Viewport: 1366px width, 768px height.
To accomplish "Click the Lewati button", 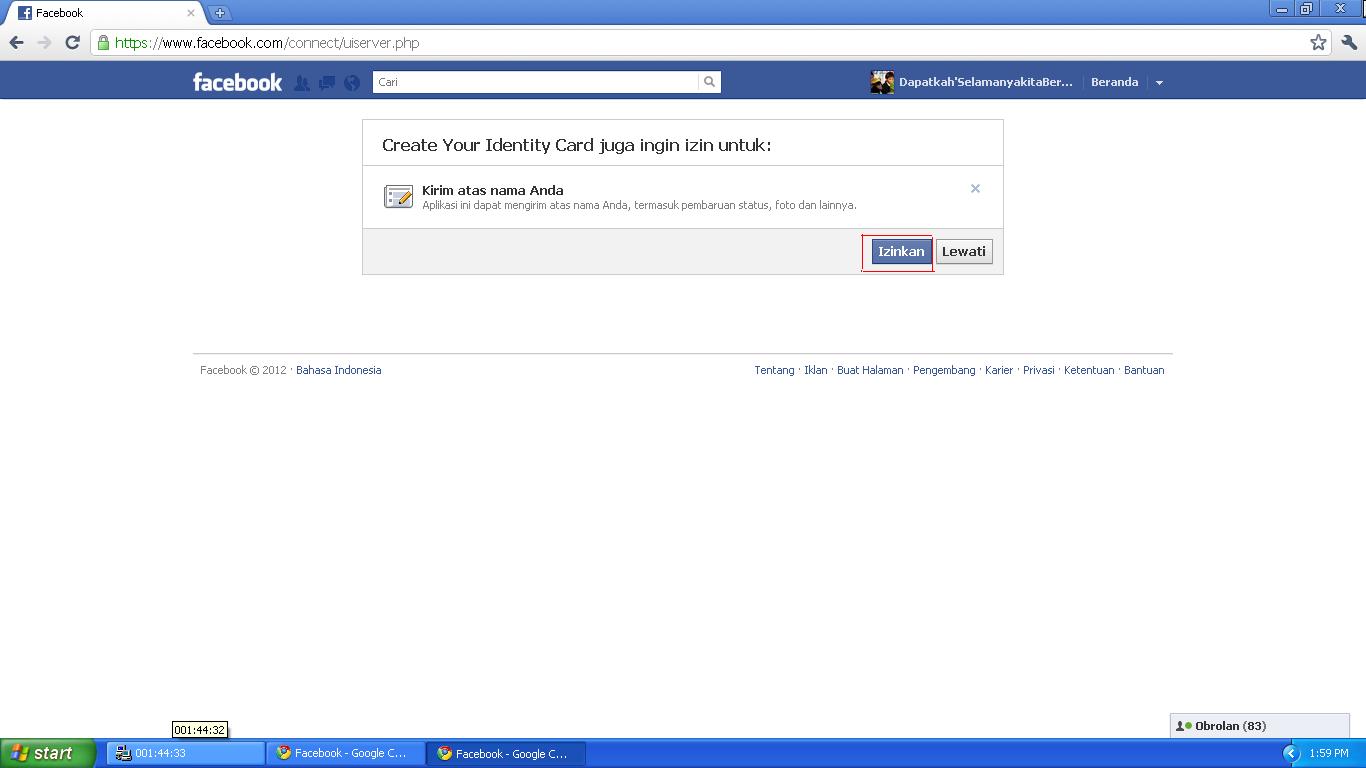I will click(964, 252).
